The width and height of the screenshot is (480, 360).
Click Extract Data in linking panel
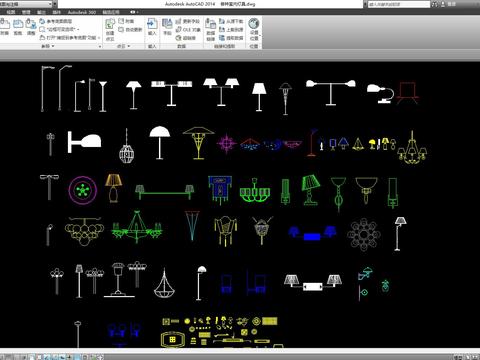point(231,38)
